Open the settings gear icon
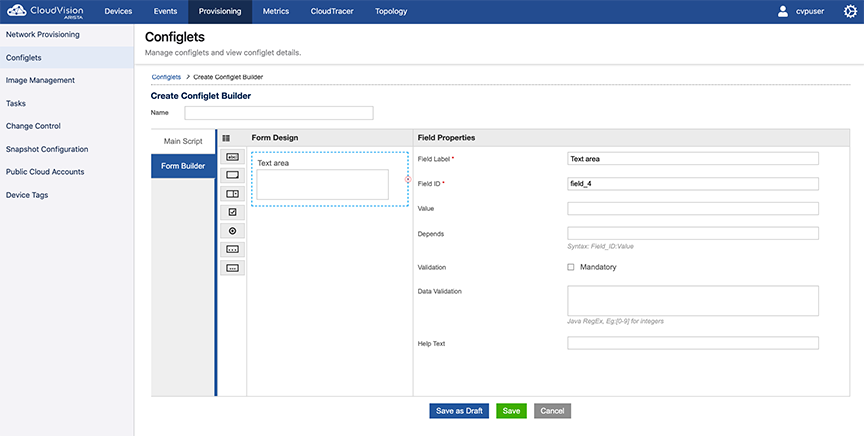This screenshot has width=864, height=436. pos(850,11)
